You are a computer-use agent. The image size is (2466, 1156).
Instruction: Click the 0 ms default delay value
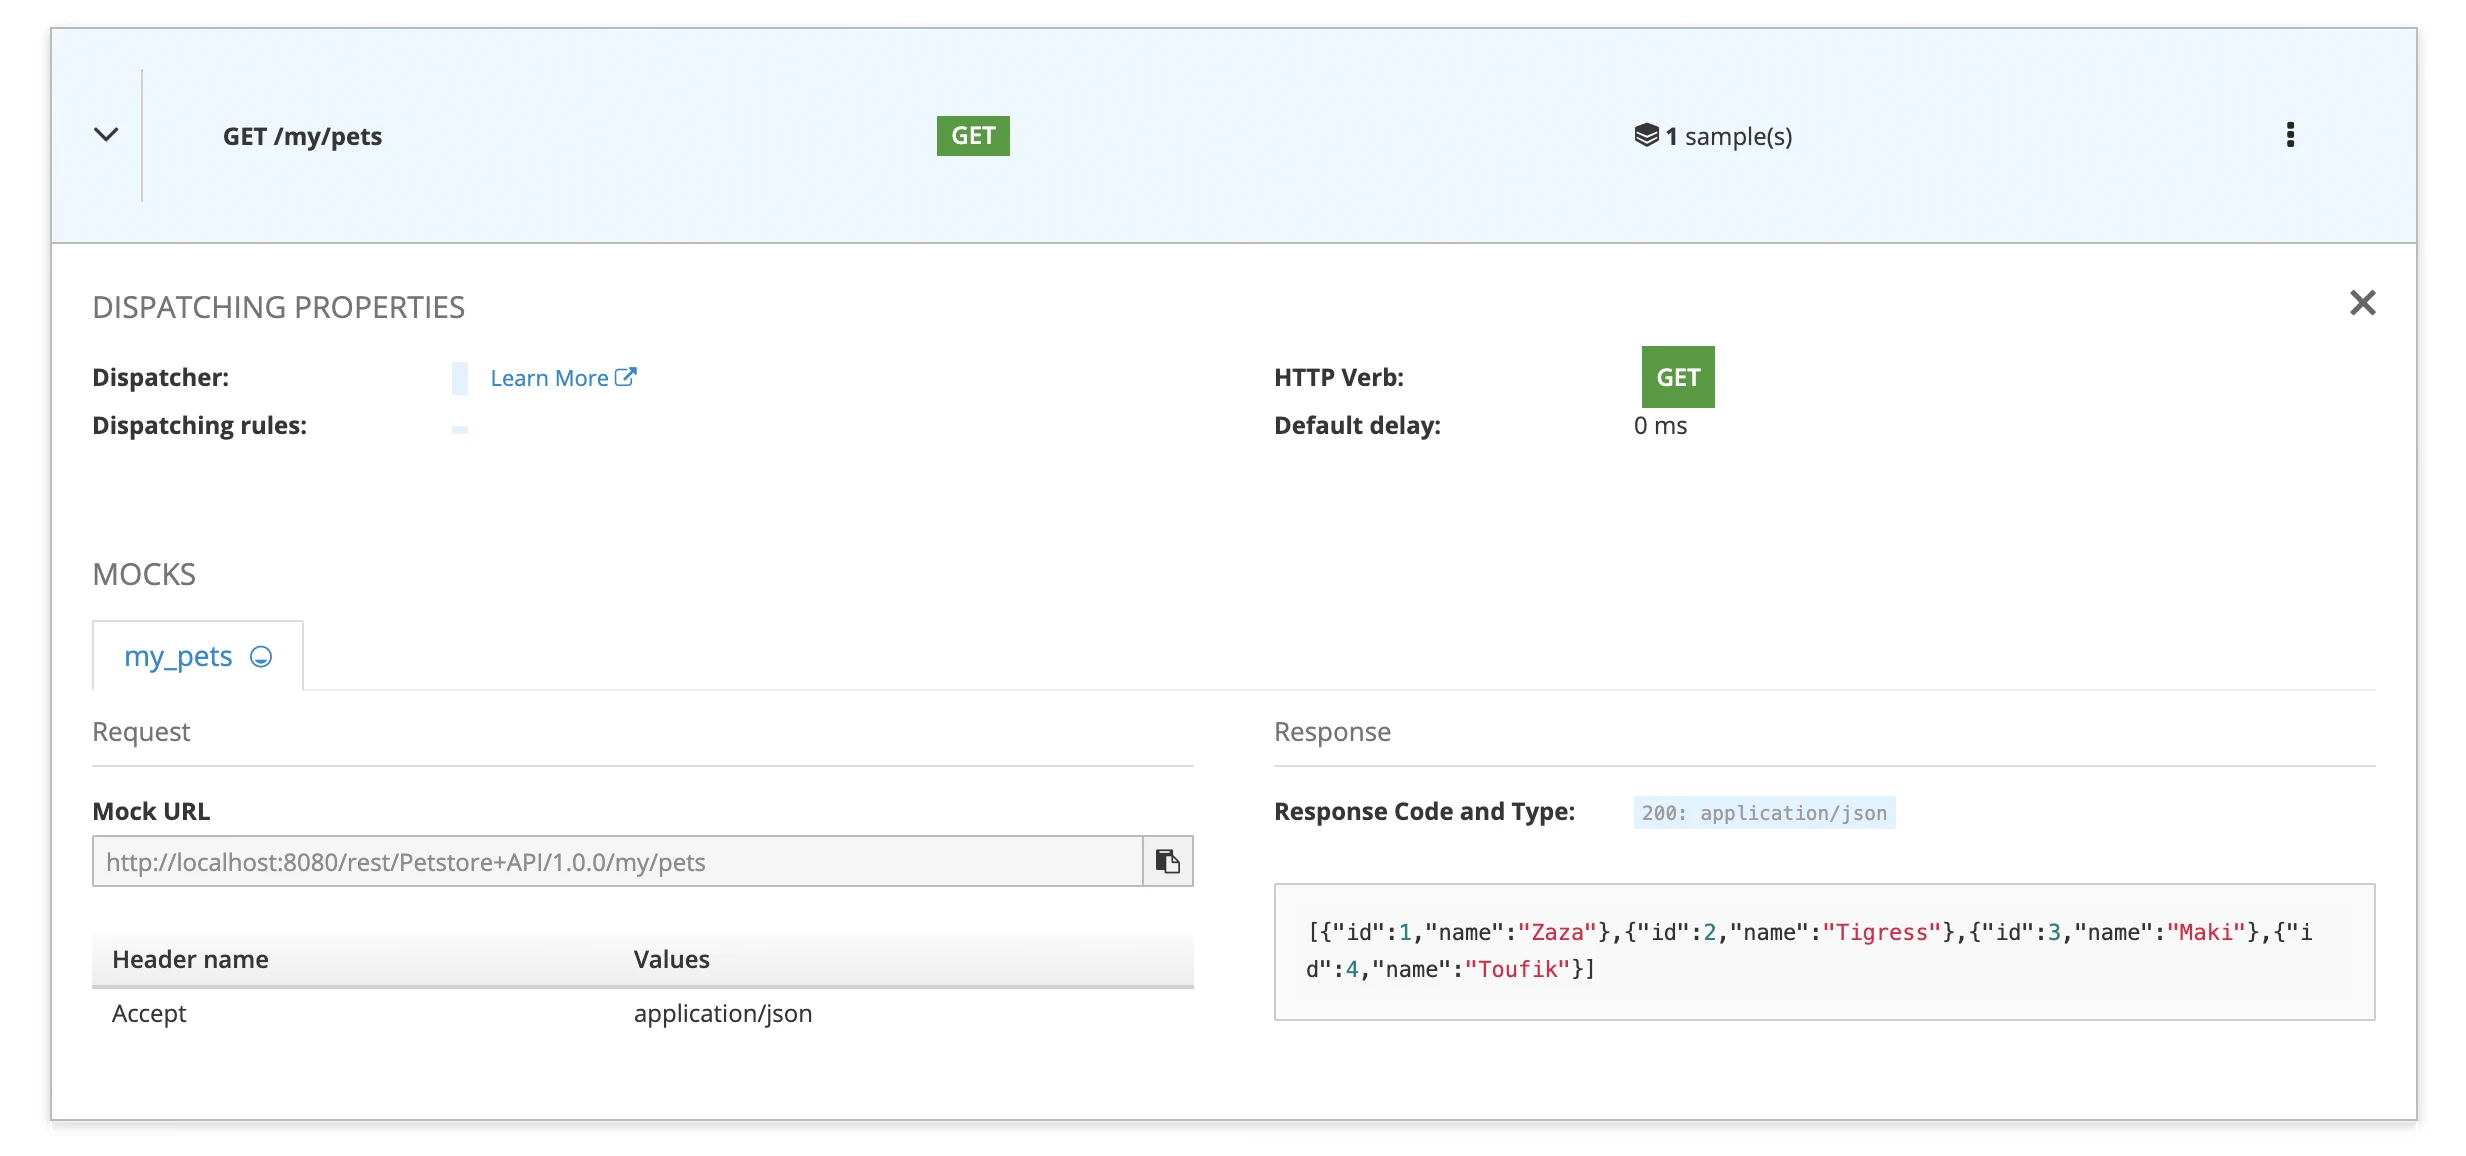coord(1660,426)
